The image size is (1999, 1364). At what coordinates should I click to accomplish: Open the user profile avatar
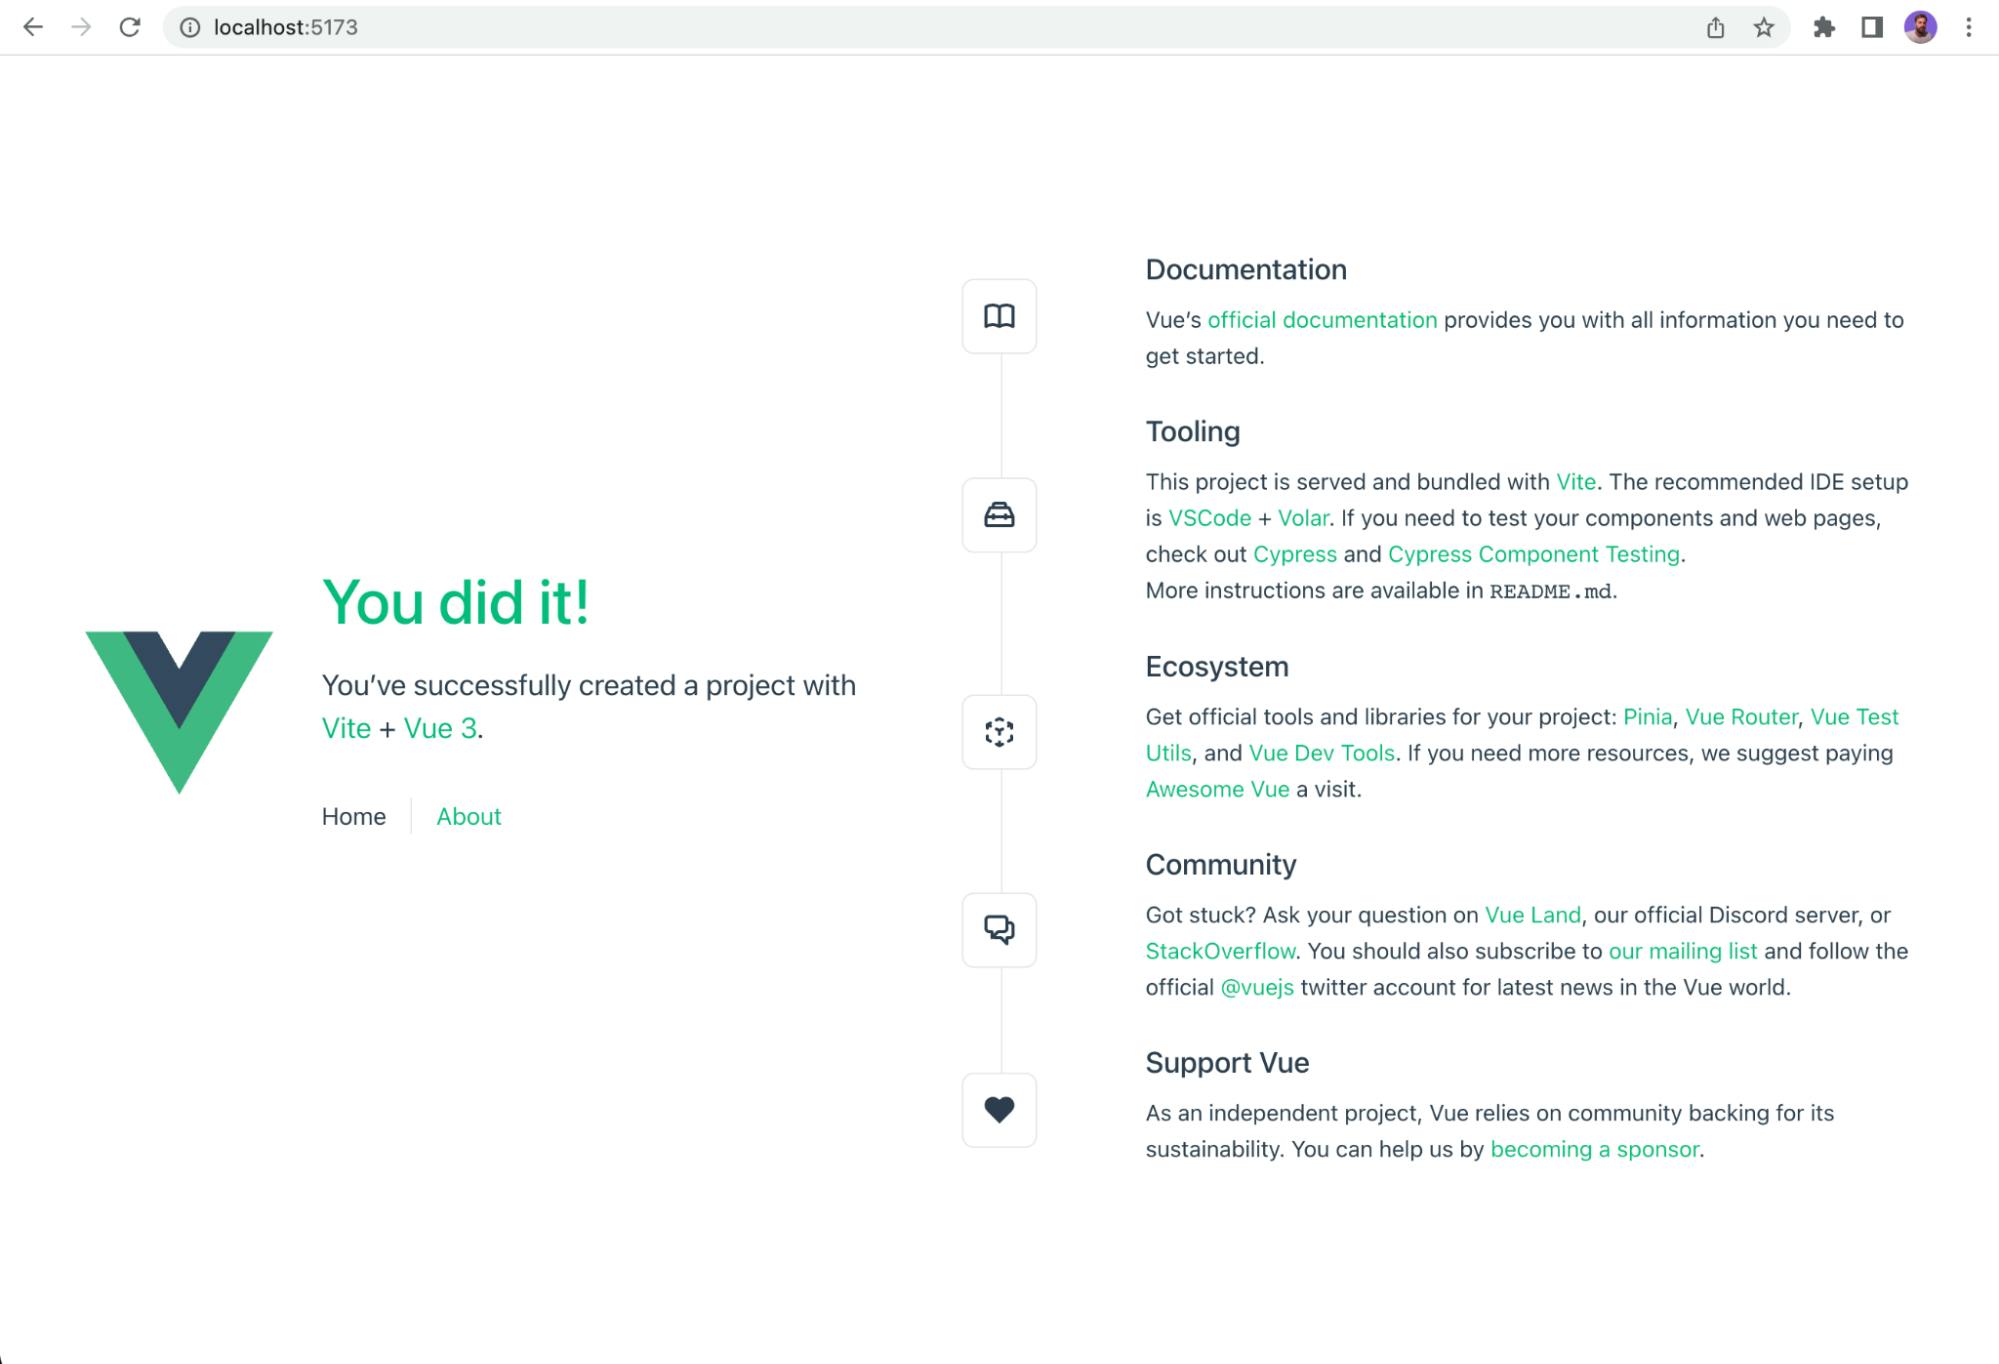(1920, 27)
